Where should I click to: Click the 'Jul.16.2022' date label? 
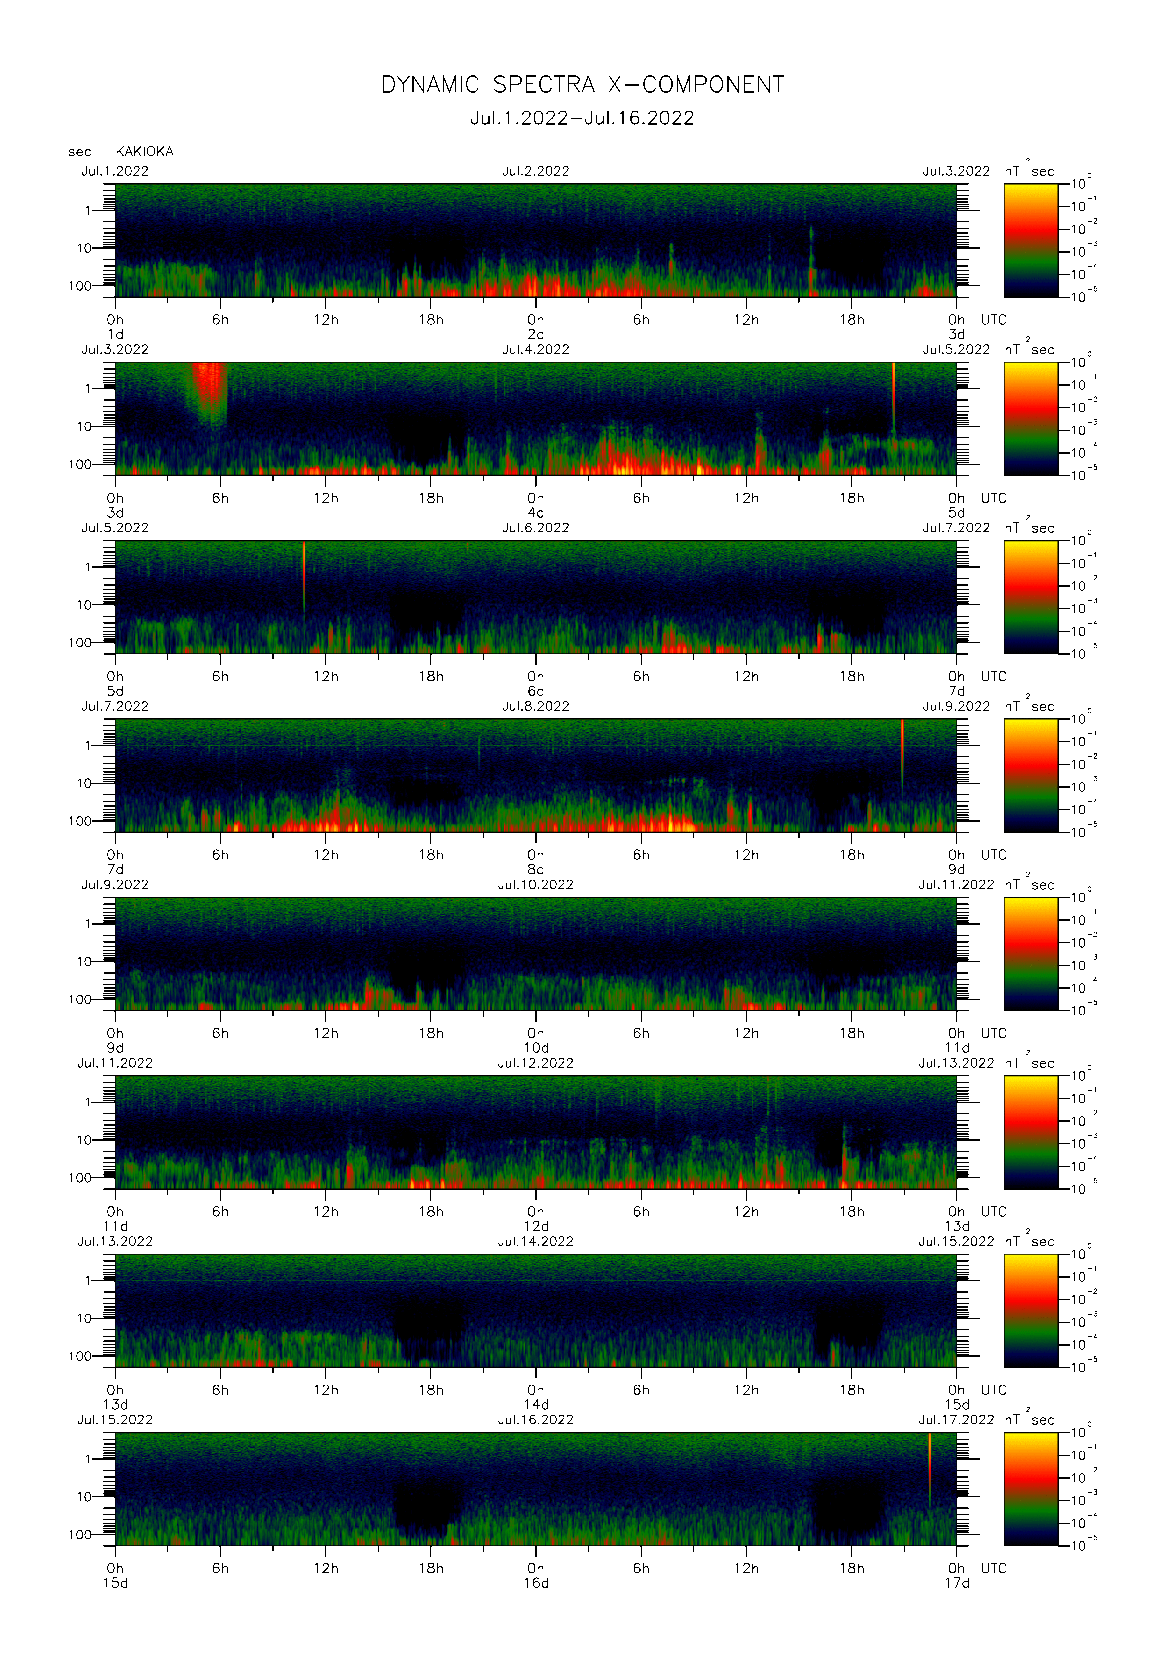536,1419
